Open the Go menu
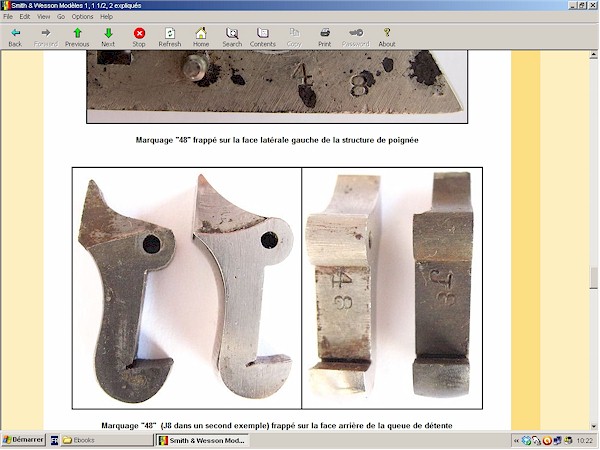 61,17
